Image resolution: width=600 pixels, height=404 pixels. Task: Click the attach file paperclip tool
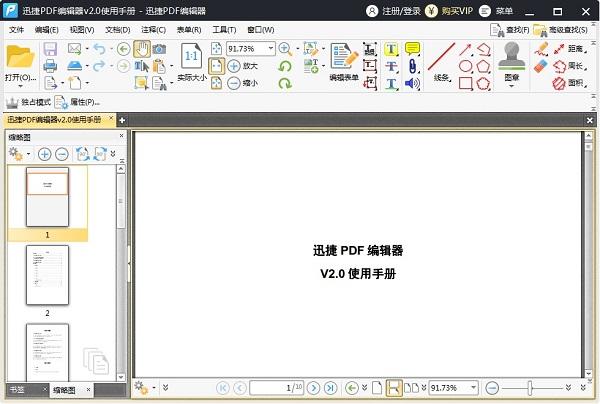click(x=412, y=66)
